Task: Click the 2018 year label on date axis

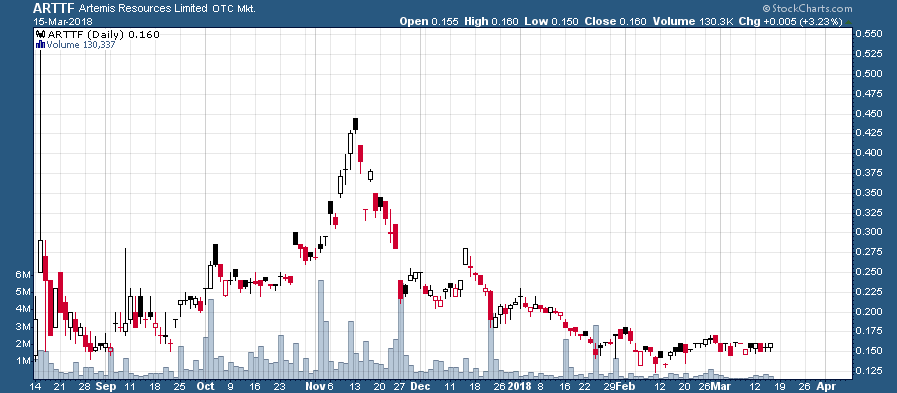Action: click(x=519, y=386)
